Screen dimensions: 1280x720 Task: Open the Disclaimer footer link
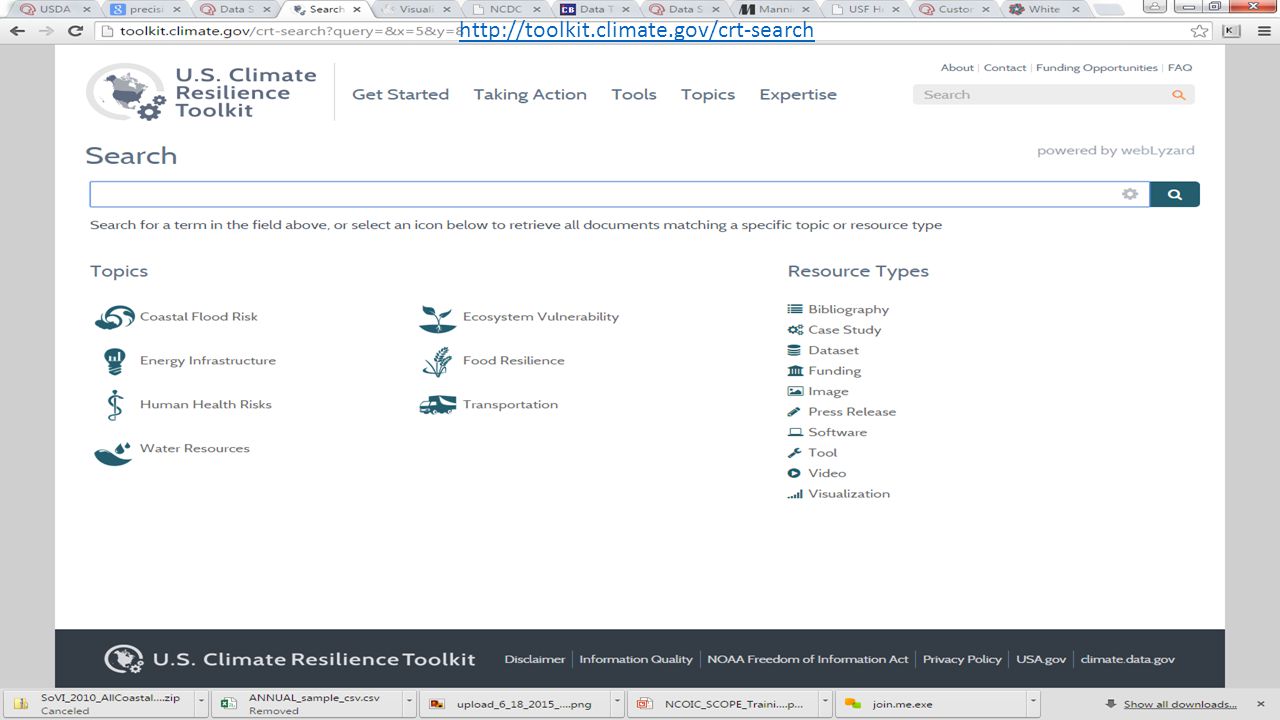coord(535,659)
